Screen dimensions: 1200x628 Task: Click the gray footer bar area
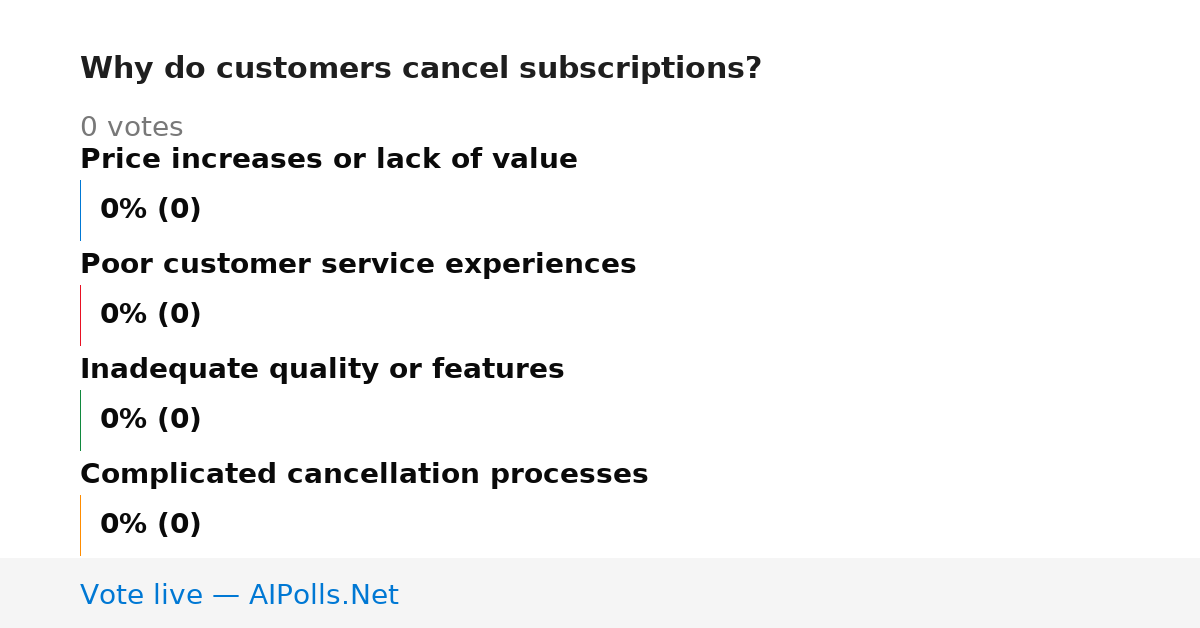(x=600, y=593)
